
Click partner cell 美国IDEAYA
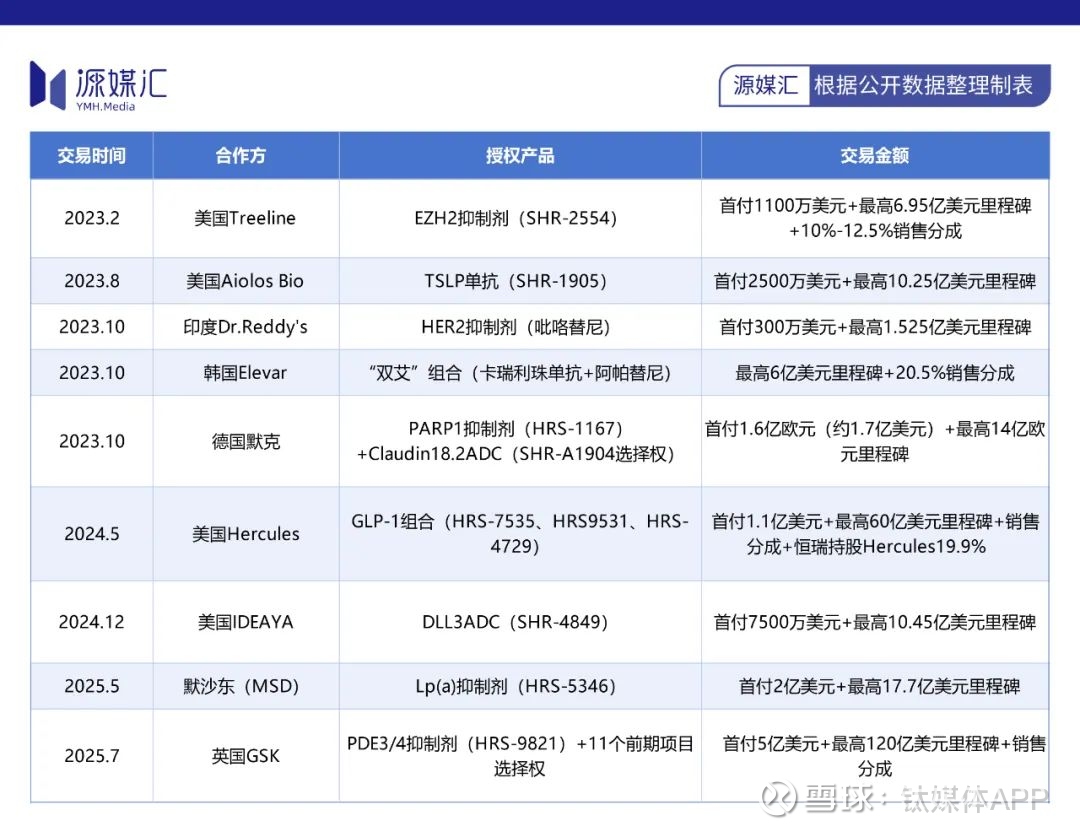click(245, 622)
